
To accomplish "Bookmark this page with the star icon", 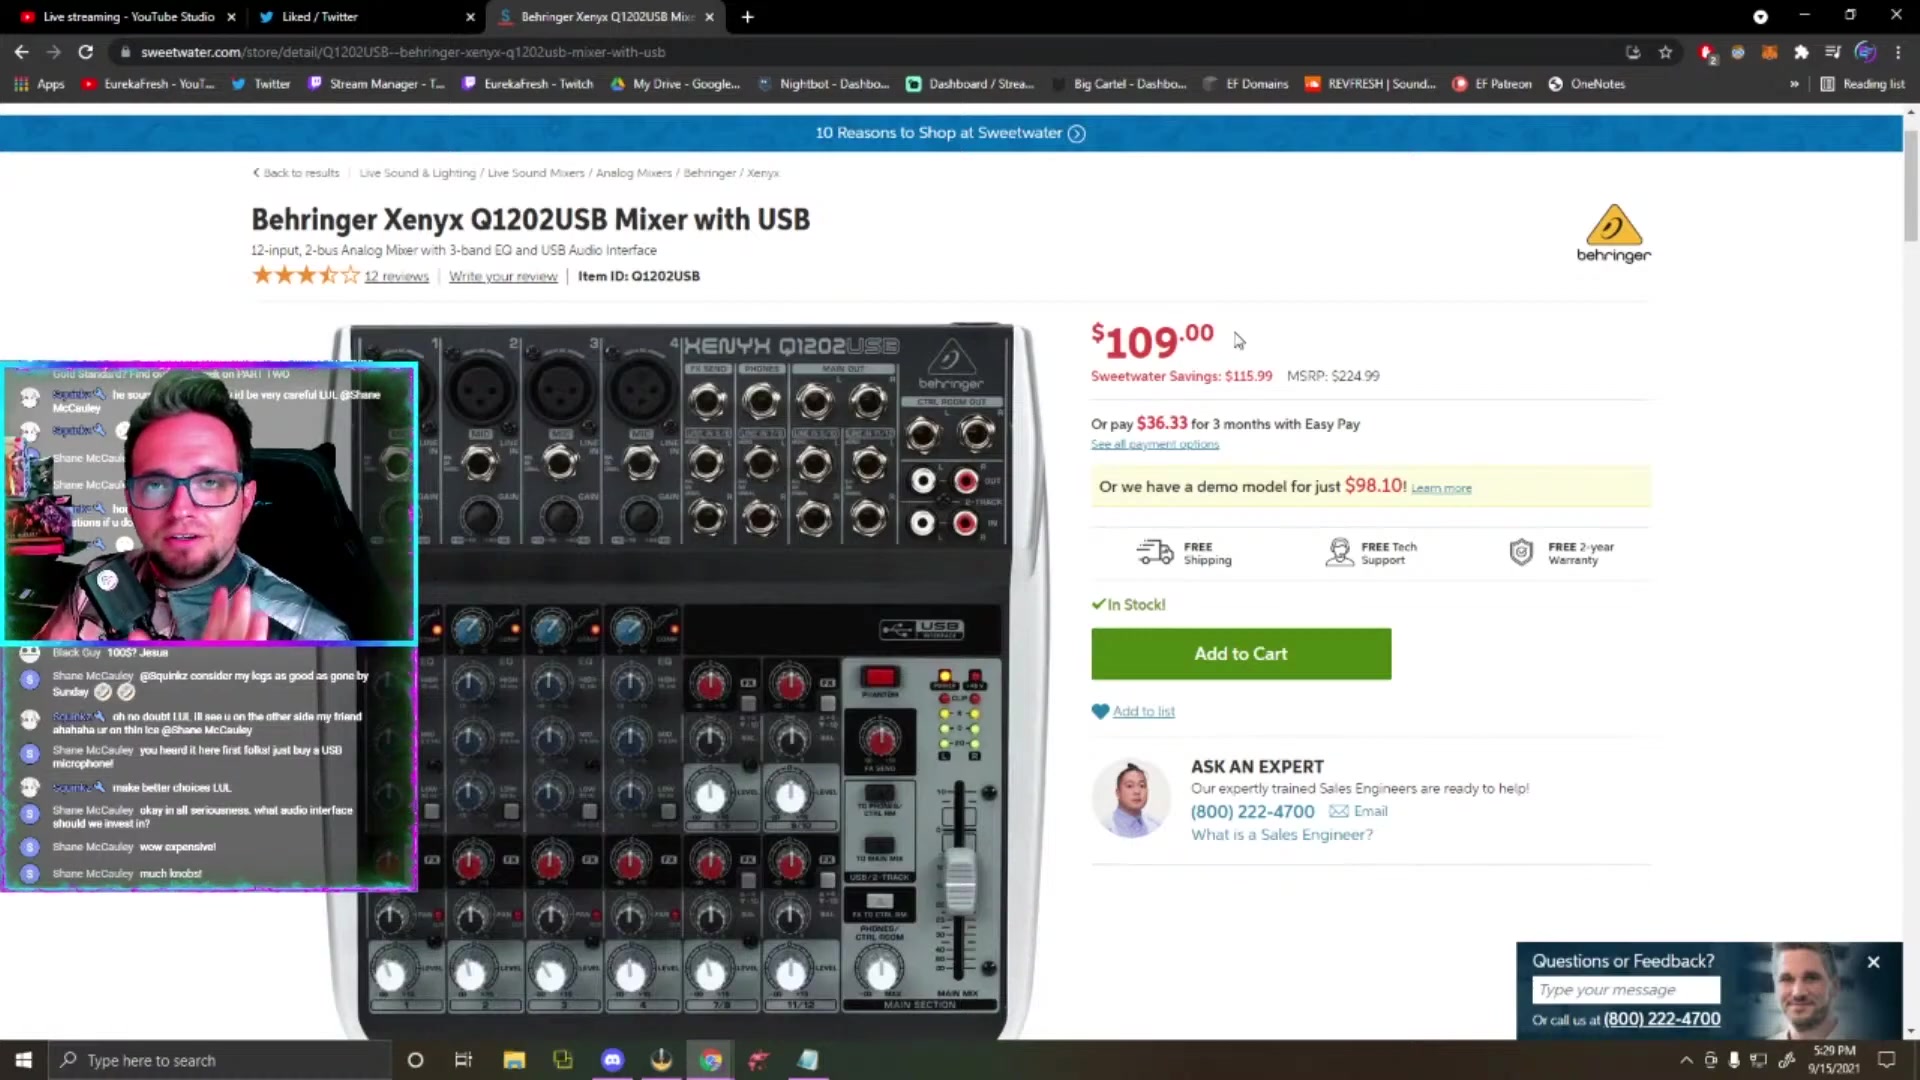I will click(1665, 52).
